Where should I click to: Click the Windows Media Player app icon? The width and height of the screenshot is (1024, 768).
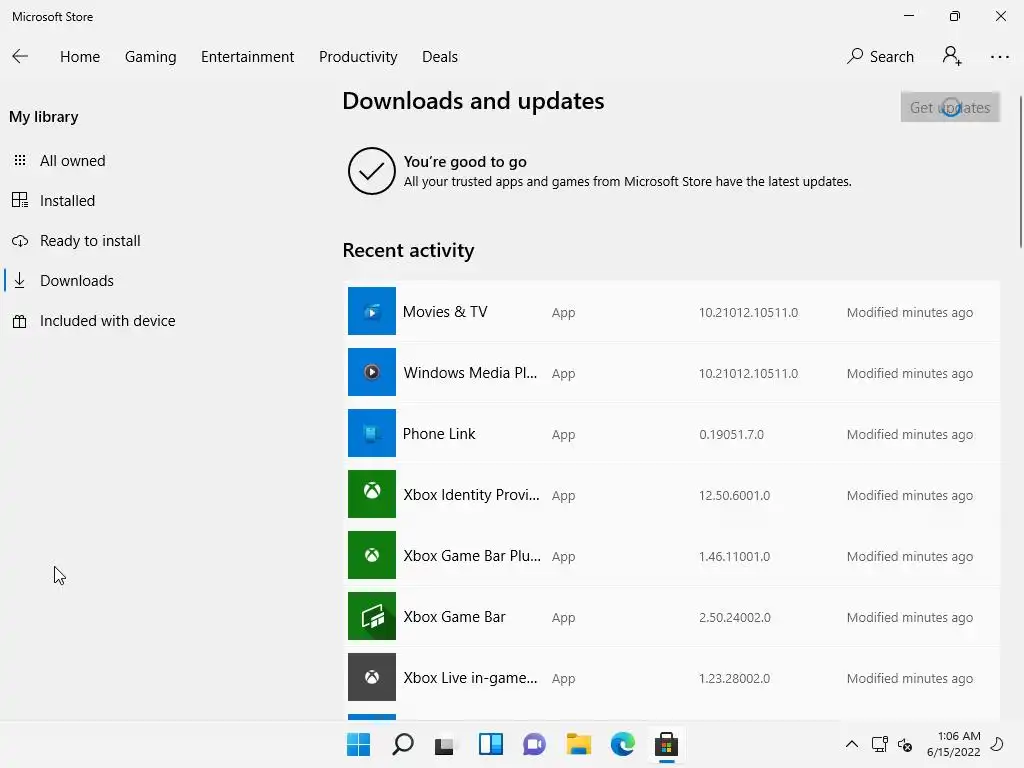point(372,372)
